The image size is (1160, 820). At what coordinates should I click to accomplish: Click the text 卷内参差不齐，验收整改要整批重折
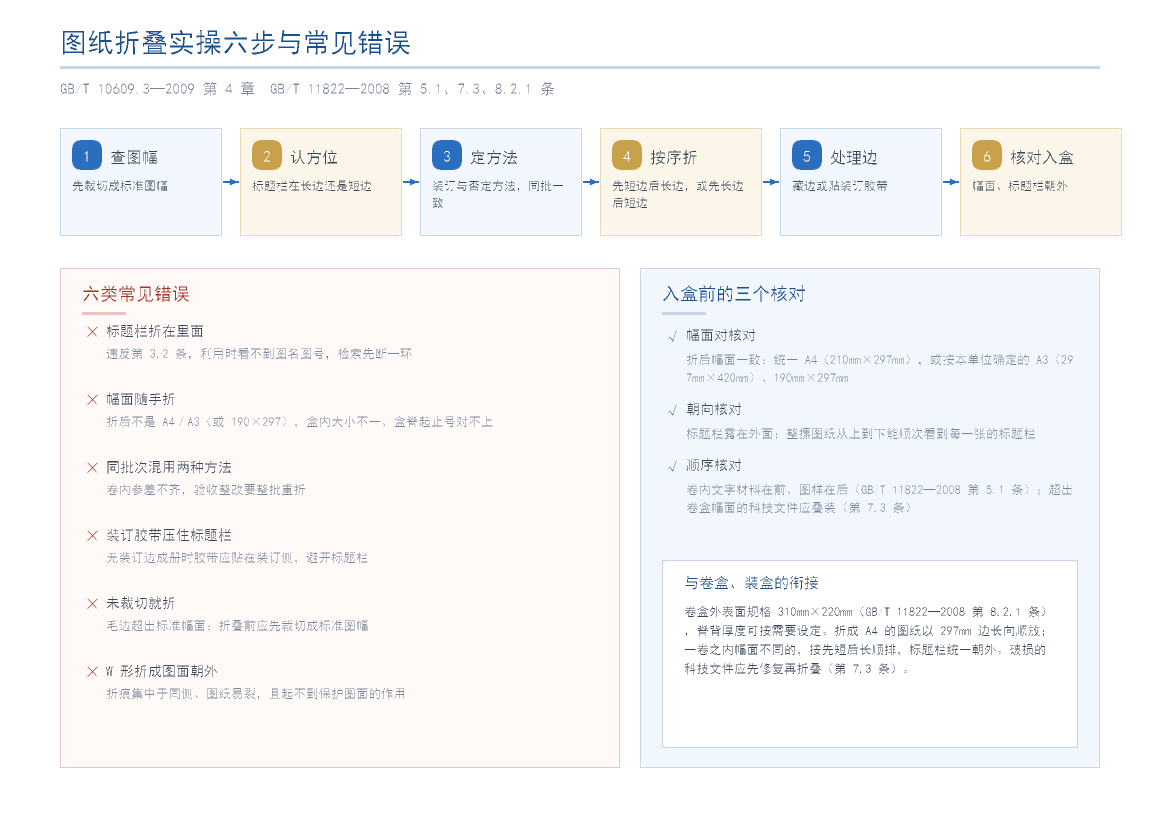coord(206,490)
